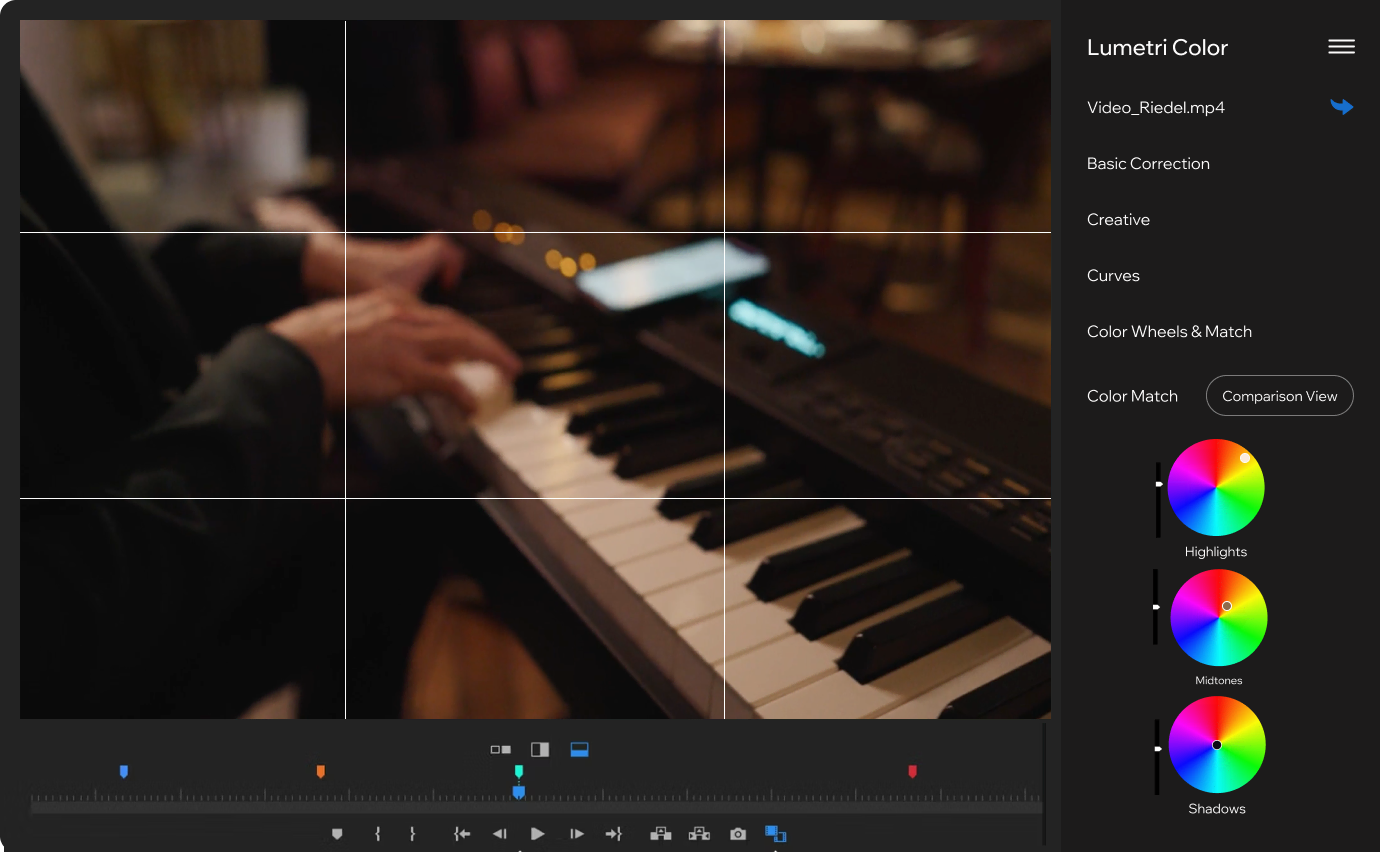1380x852 pixels.
Task: Toggle the blue Comparison View icon in transport bar
Action: click(x=776, y=833)
